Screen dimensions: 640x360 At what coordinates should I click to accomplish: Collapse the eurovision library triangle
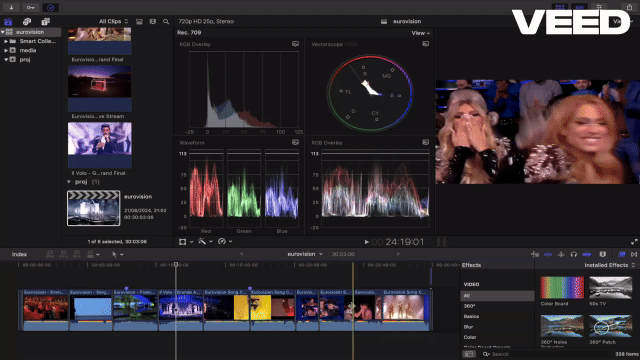pos(3,32)
